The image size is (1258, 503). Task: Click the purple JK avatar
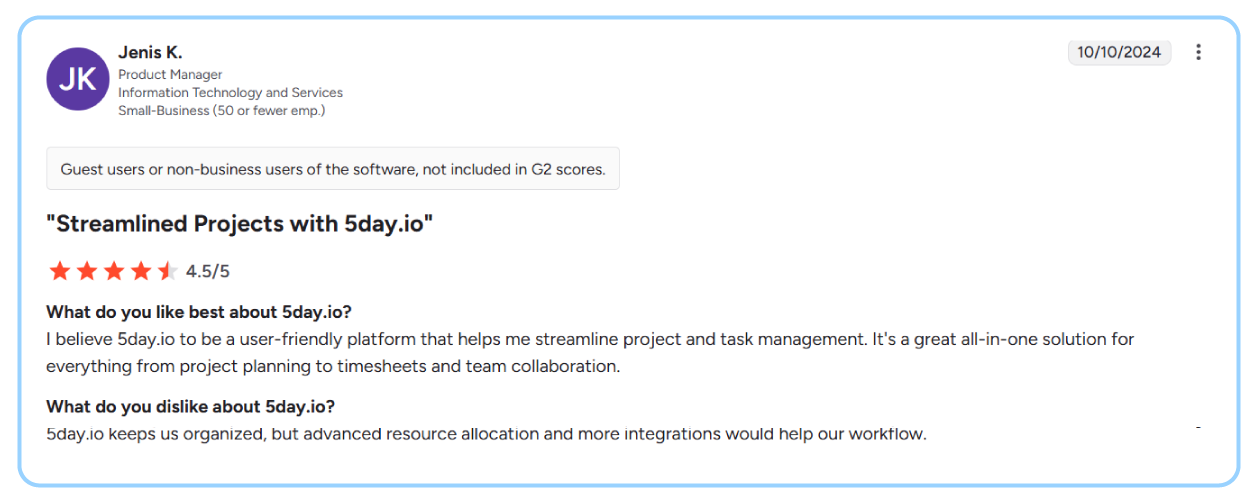(78, 79)
